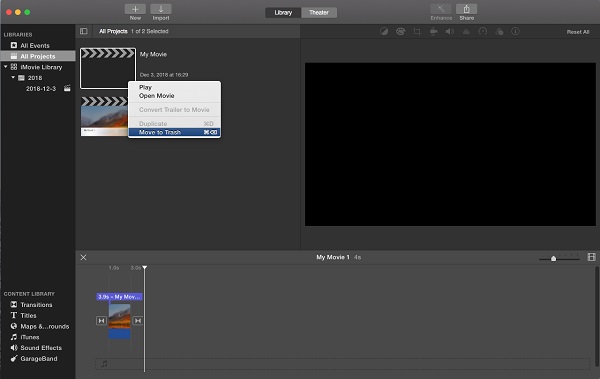Show the clip information inspector
600x379 pixels.
tap(515, 31)
